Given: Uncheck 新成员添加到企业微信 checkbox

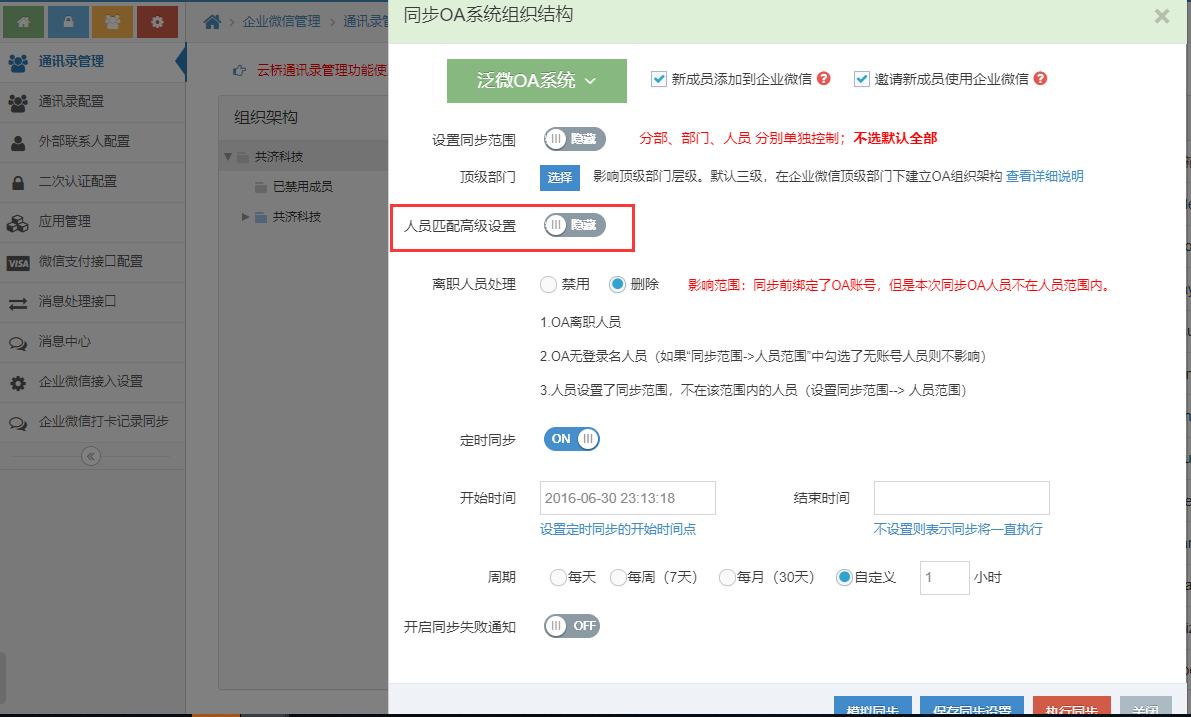Looking at the screenshot, I should [658, 79].
